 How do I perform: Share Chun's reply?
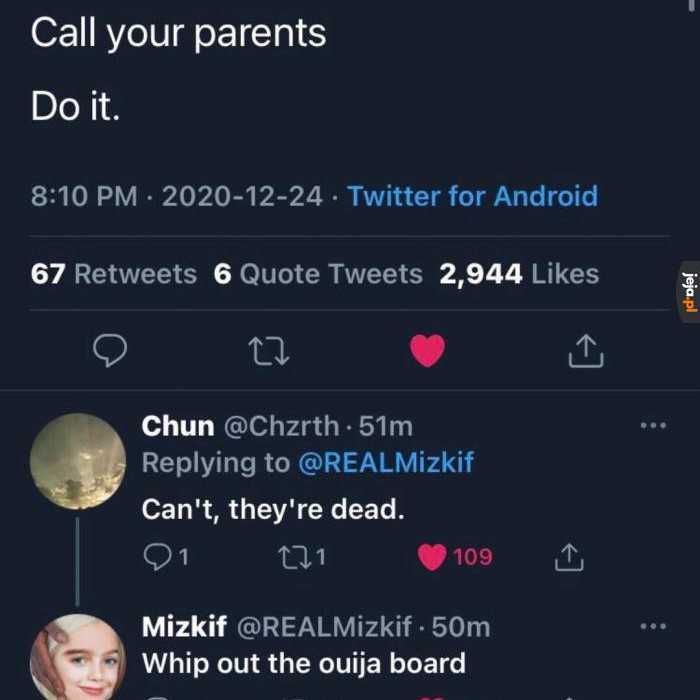568,557
